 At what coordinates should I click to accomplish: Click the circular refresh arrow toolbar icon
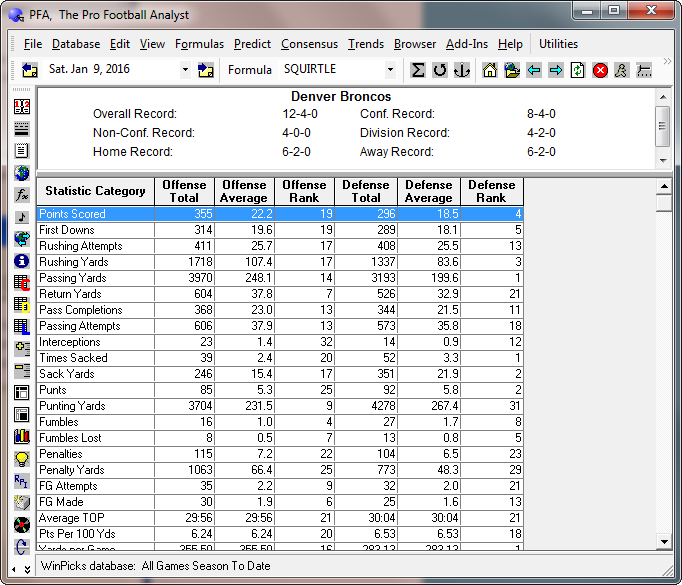click(x=440, y=70)
